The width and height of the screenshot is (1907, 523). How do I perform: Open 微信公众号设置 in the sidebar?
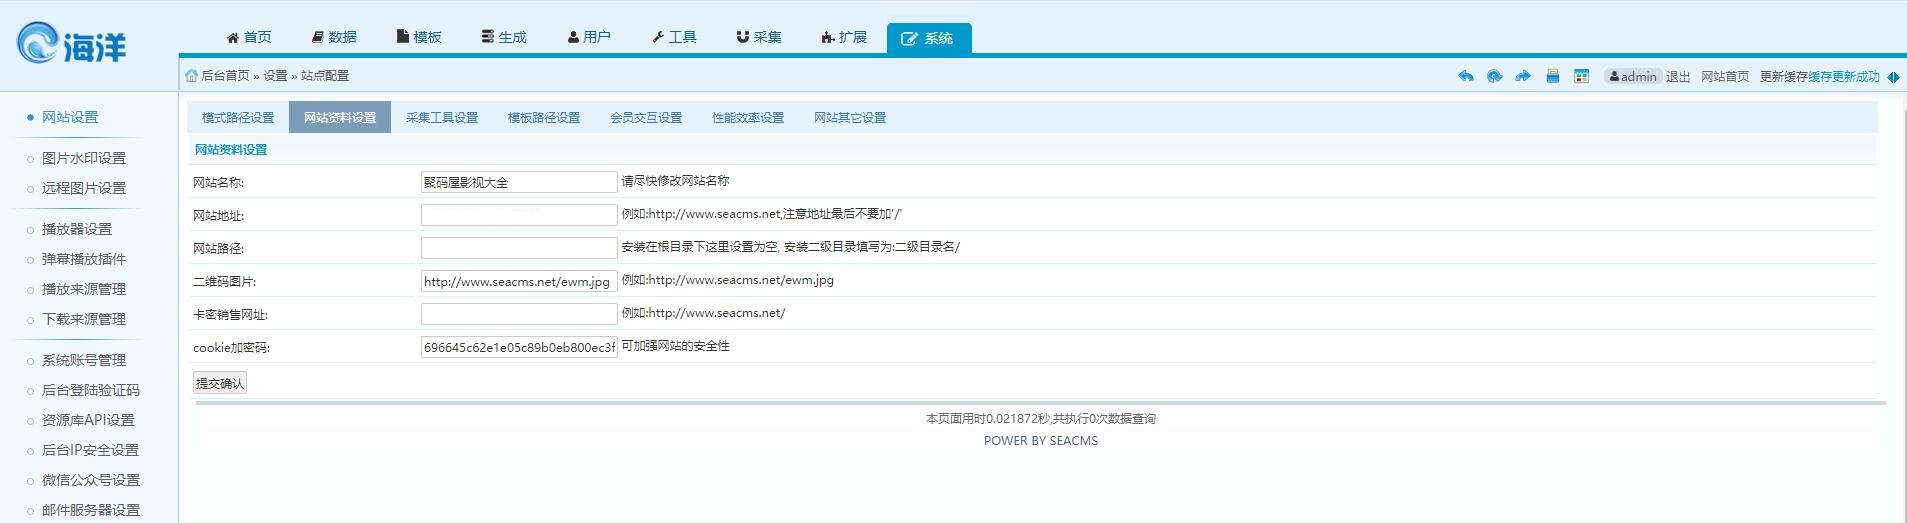(91, 480)
